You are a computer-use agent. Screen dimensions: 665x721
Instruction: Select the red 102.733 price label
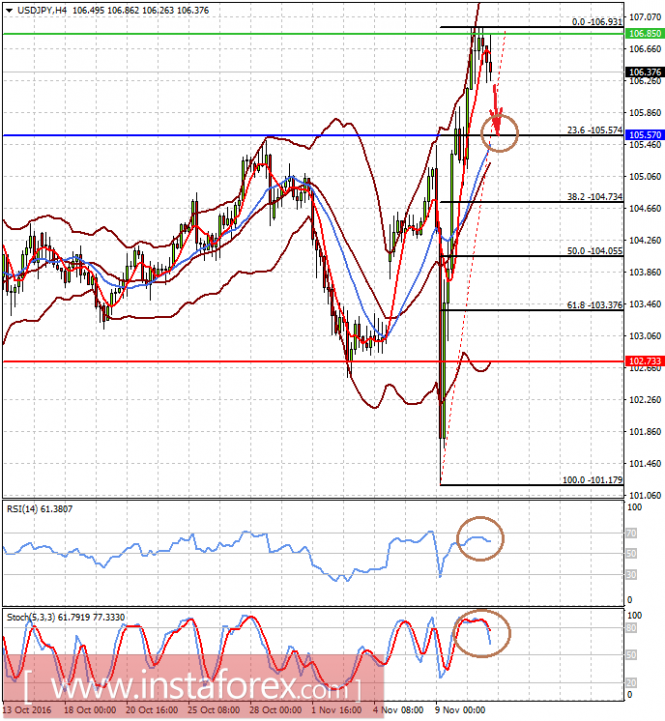pos(644,361)
